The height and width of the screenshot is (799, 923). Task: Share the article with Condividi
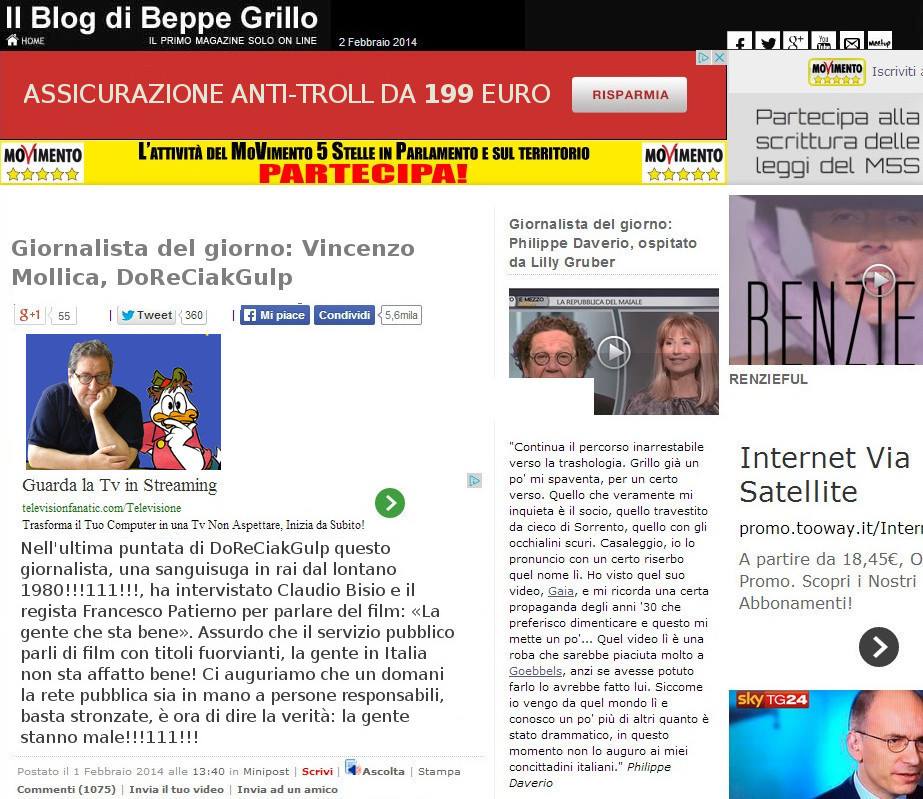tap(344, 315)
